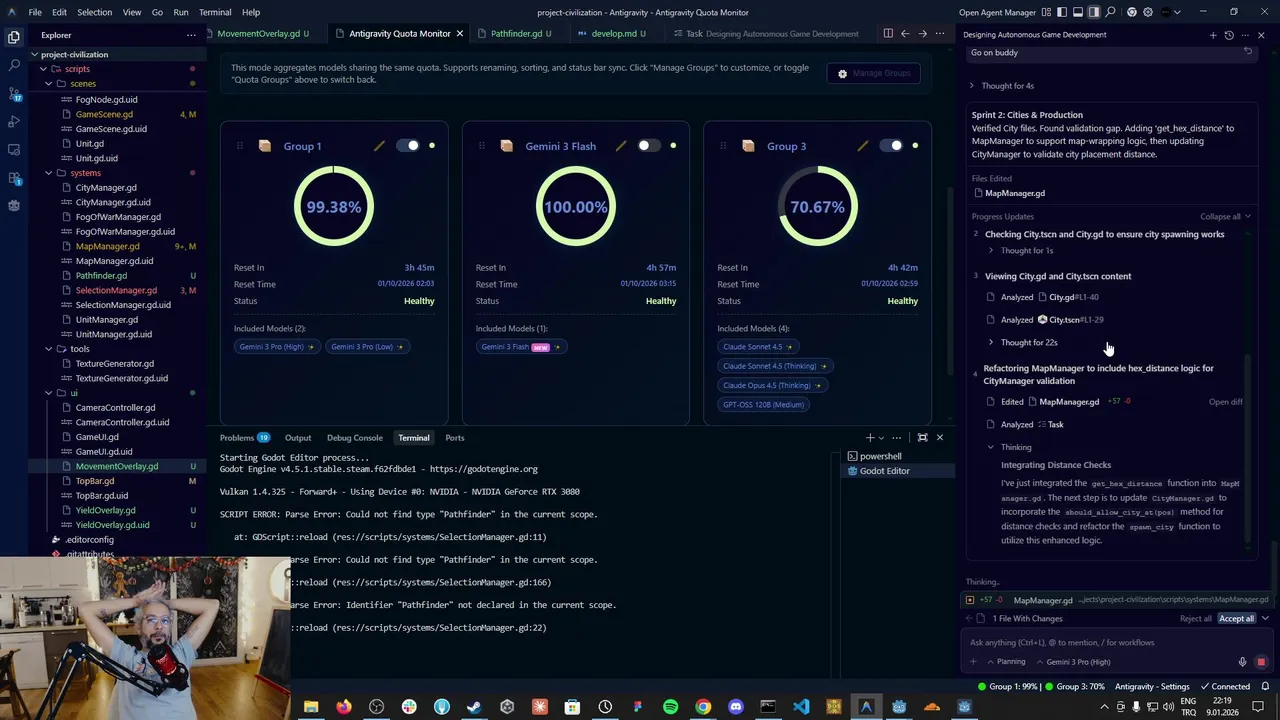The width and height of the screenshot is (1280, 720).
Task: Click Open Agent Manager
Action: (997, 12)
